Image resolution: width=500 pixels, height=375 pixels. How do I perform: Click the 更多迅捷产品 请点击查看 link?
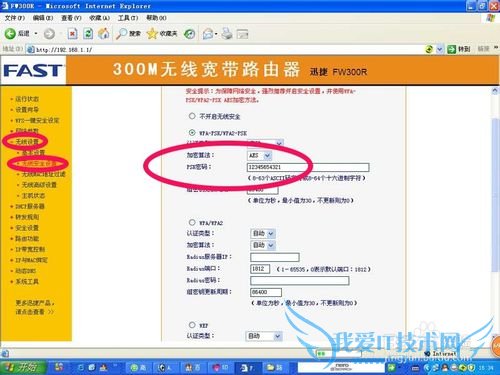[35, 307]
